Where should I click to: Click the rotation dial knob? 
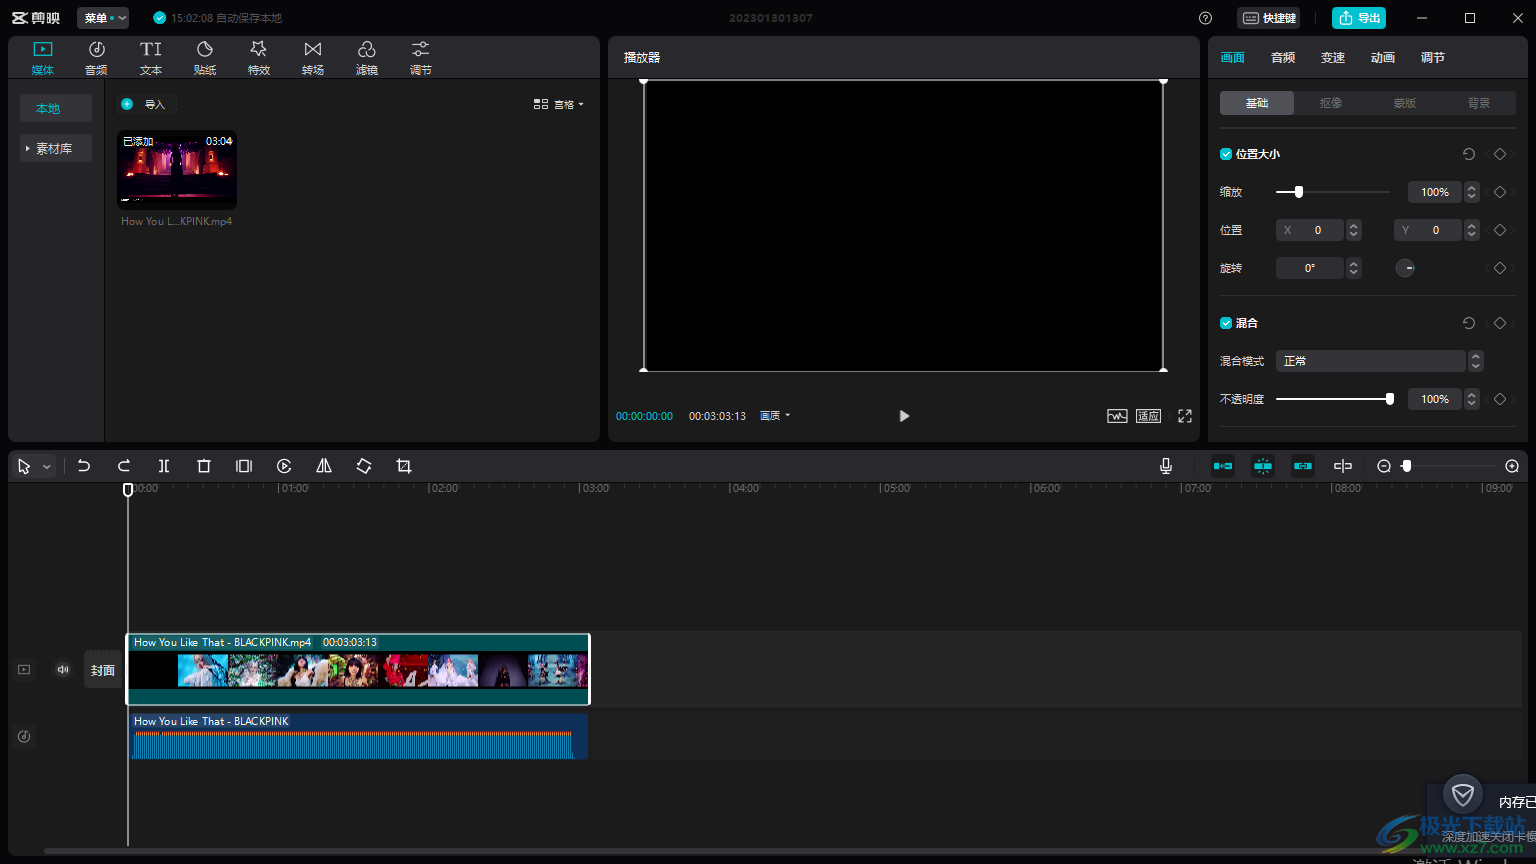(x=1405, y=268)
